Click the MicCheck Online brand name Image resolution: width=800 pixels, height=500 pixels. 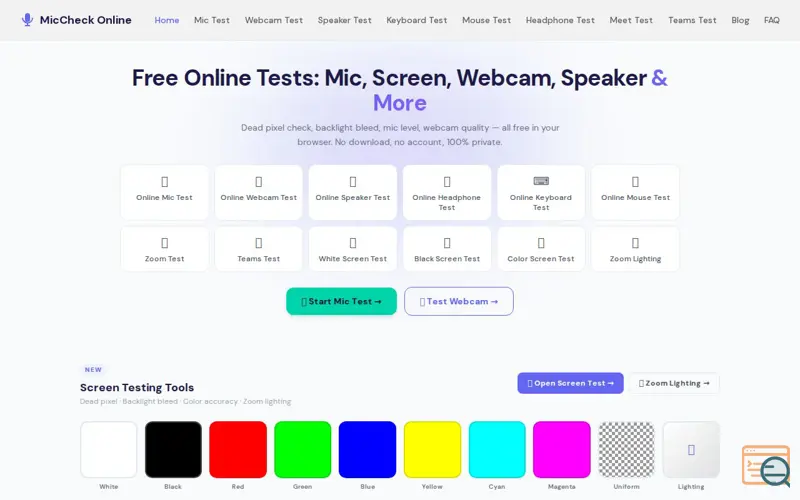pyautogui.click(x=86, y=20)
